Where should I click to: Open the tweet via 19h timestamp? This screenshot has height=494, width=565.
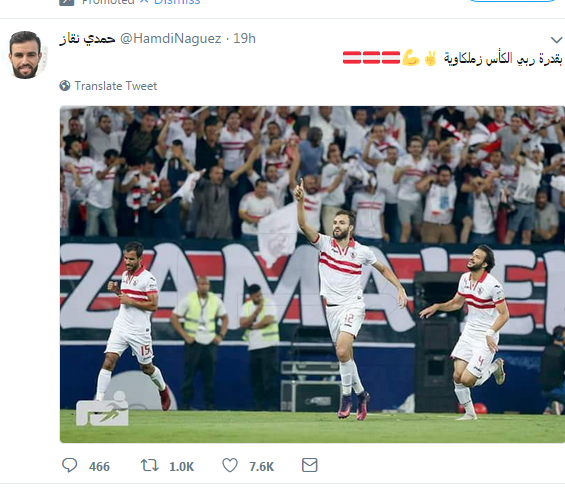coord(244,39)
